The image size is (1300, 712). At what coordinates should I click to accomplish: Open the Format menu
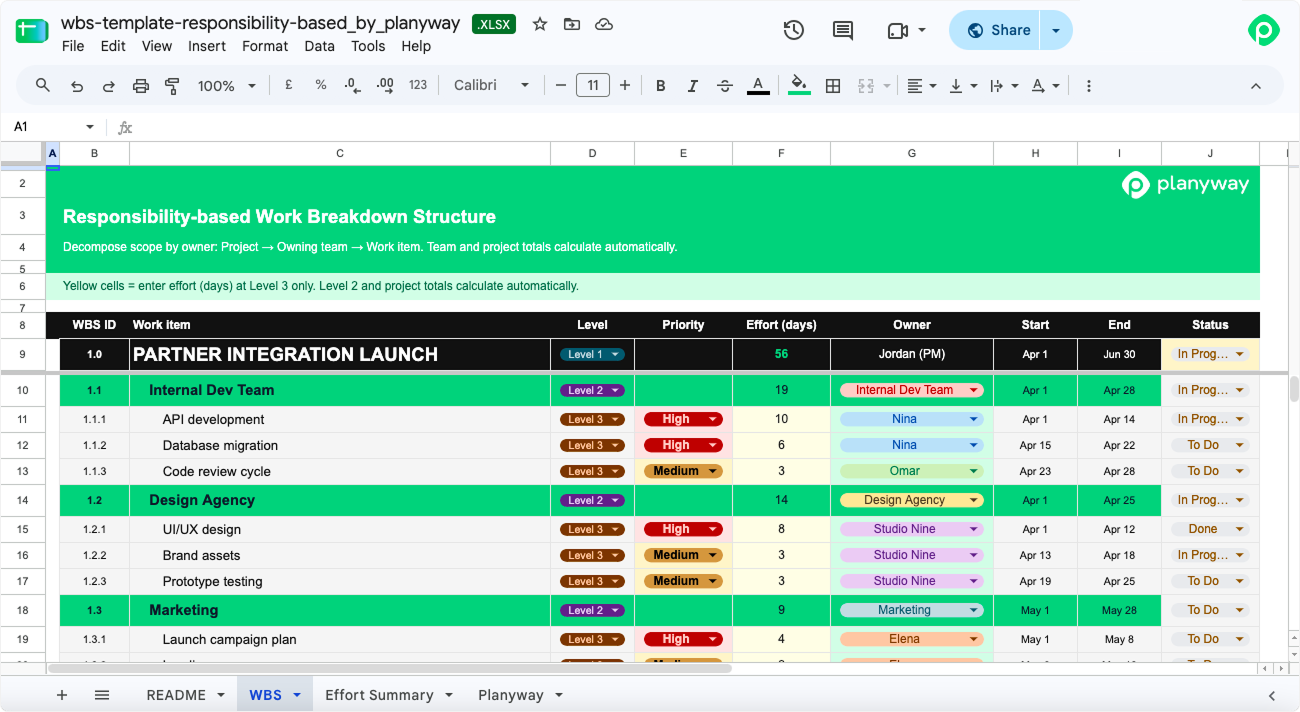tap(265, 46)
